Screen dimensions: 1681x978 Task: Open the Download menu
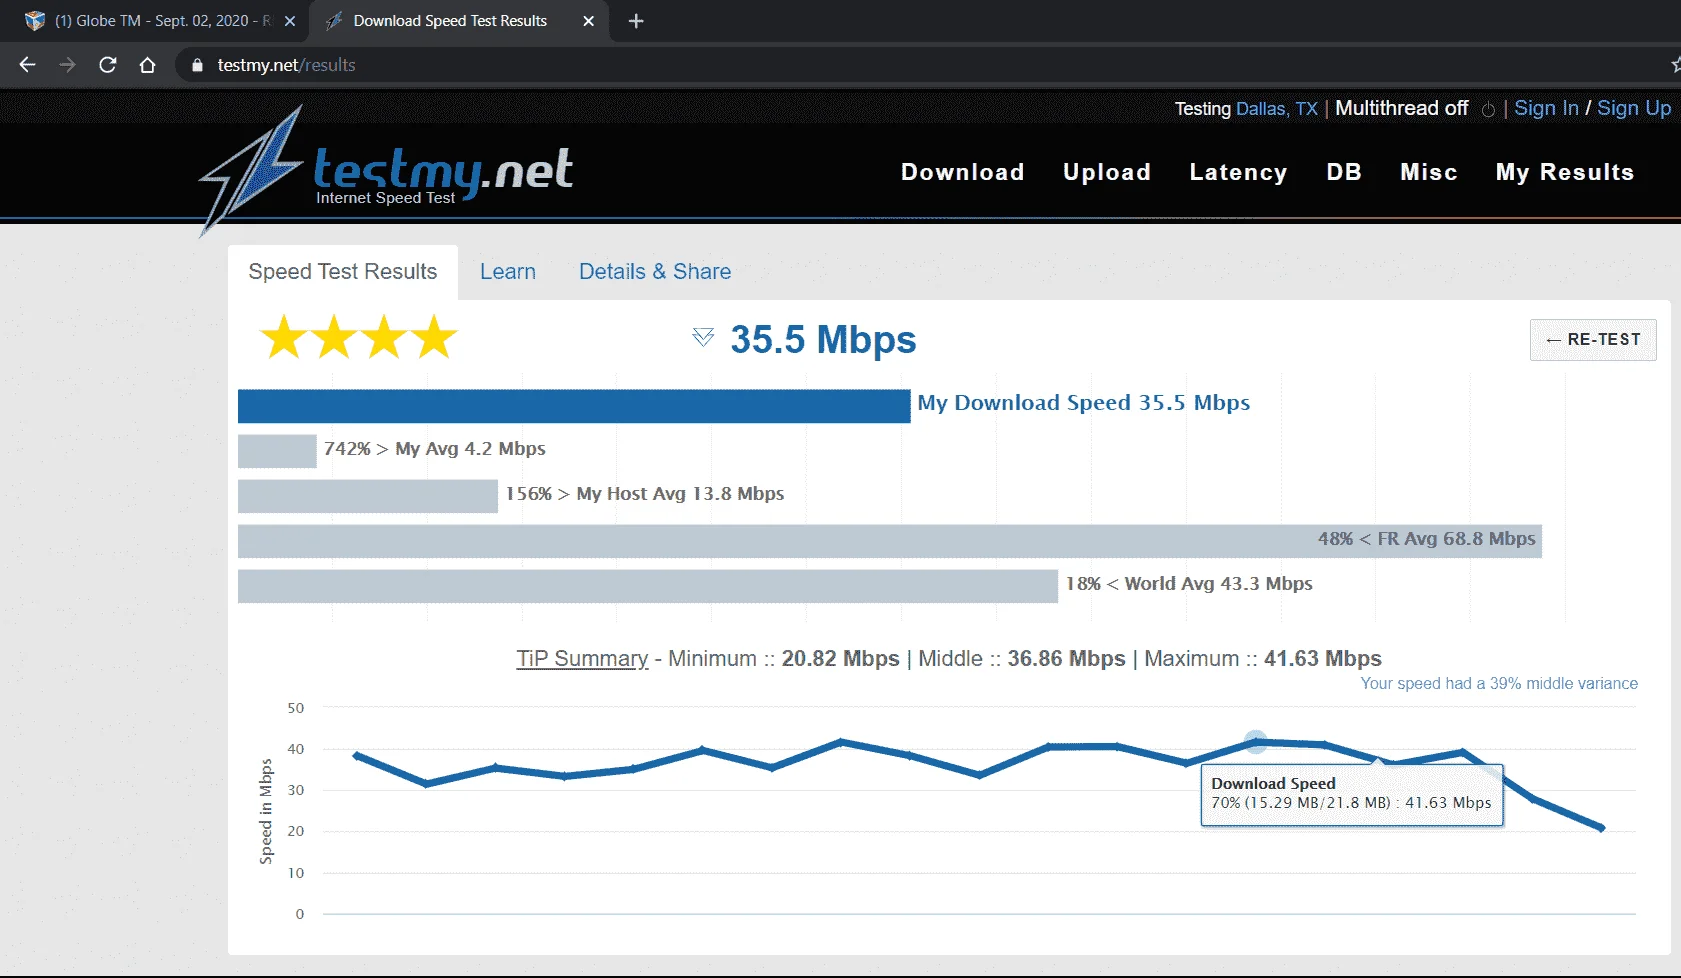962,172
